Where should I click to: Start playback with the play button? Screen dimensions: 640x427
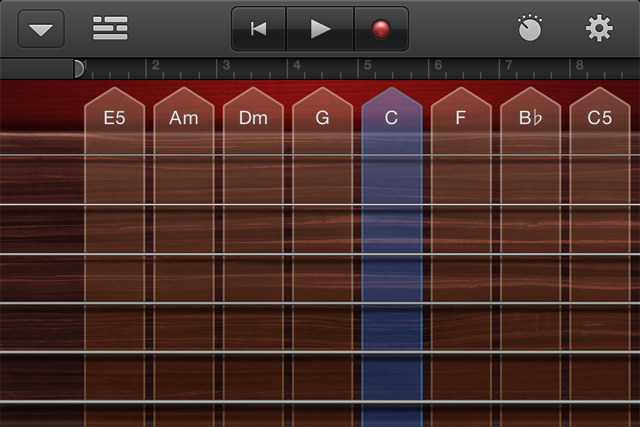coord(320,29)
